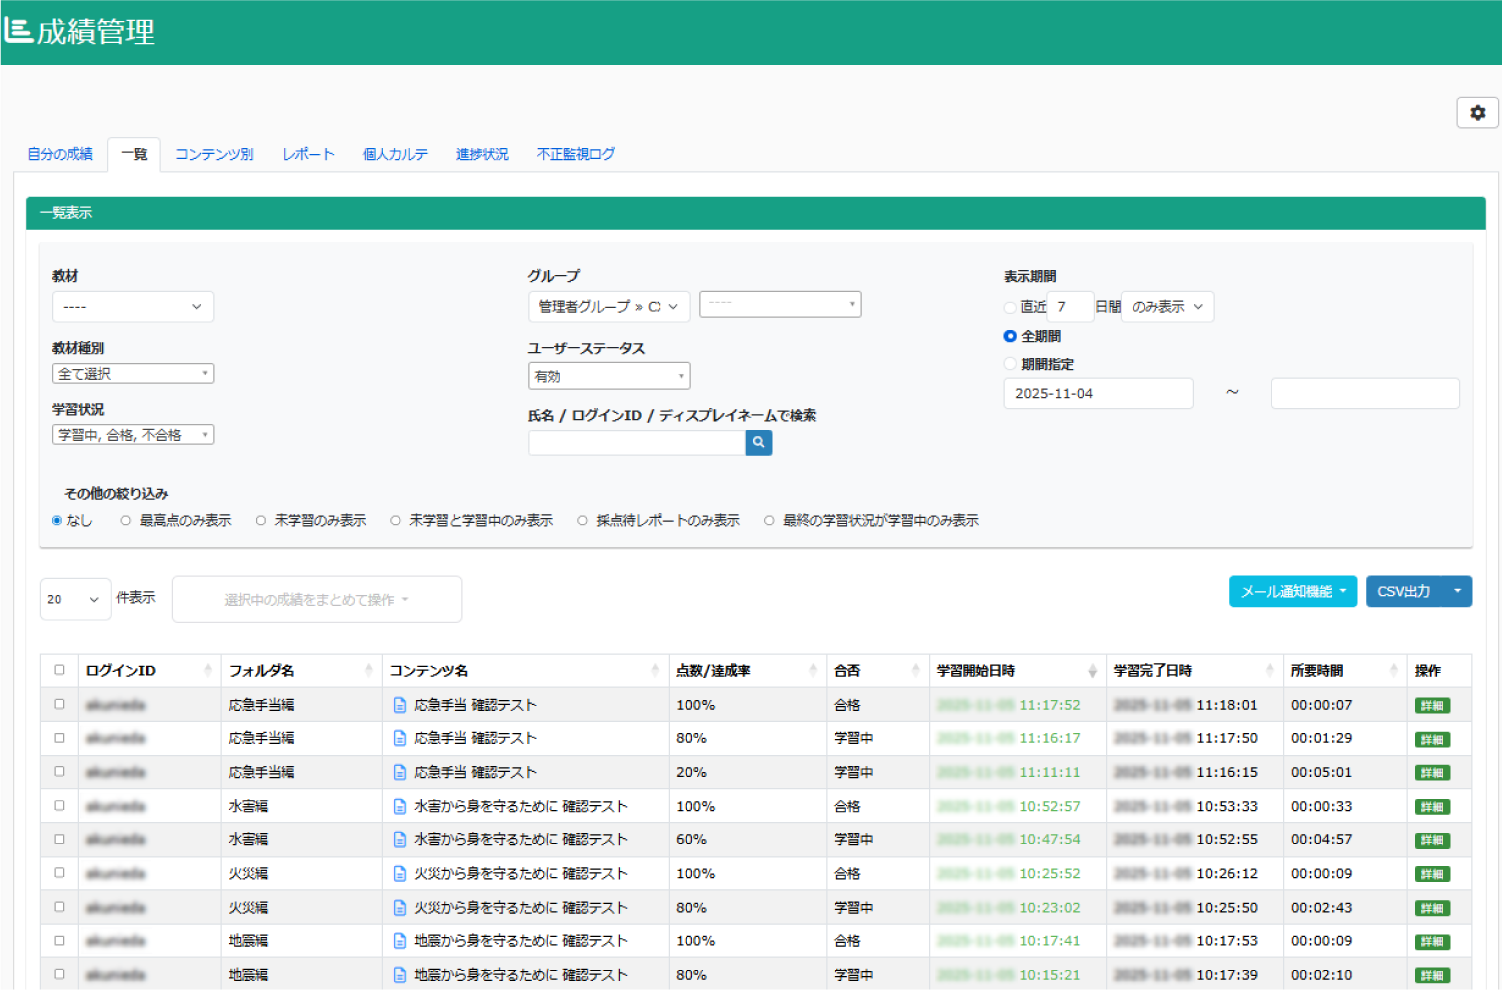The width and height of the screenshot is (1502, 990).
Task: Sort the 合否 column
Action: [x=913, y=670]
